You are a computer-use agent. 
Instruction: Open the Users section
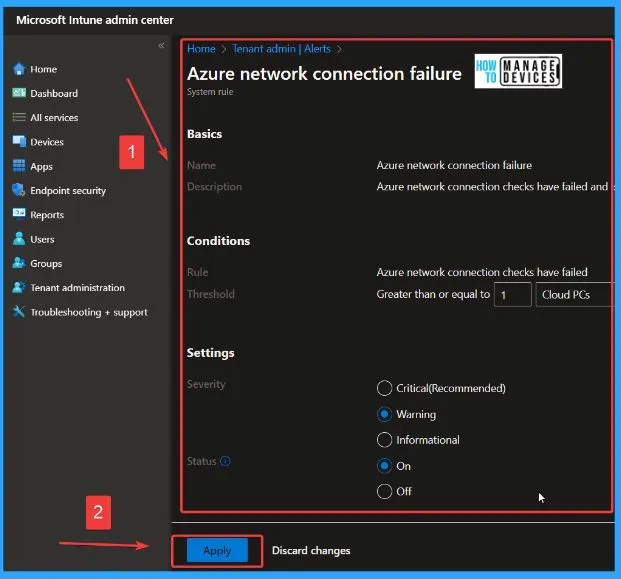click(42, 239)
